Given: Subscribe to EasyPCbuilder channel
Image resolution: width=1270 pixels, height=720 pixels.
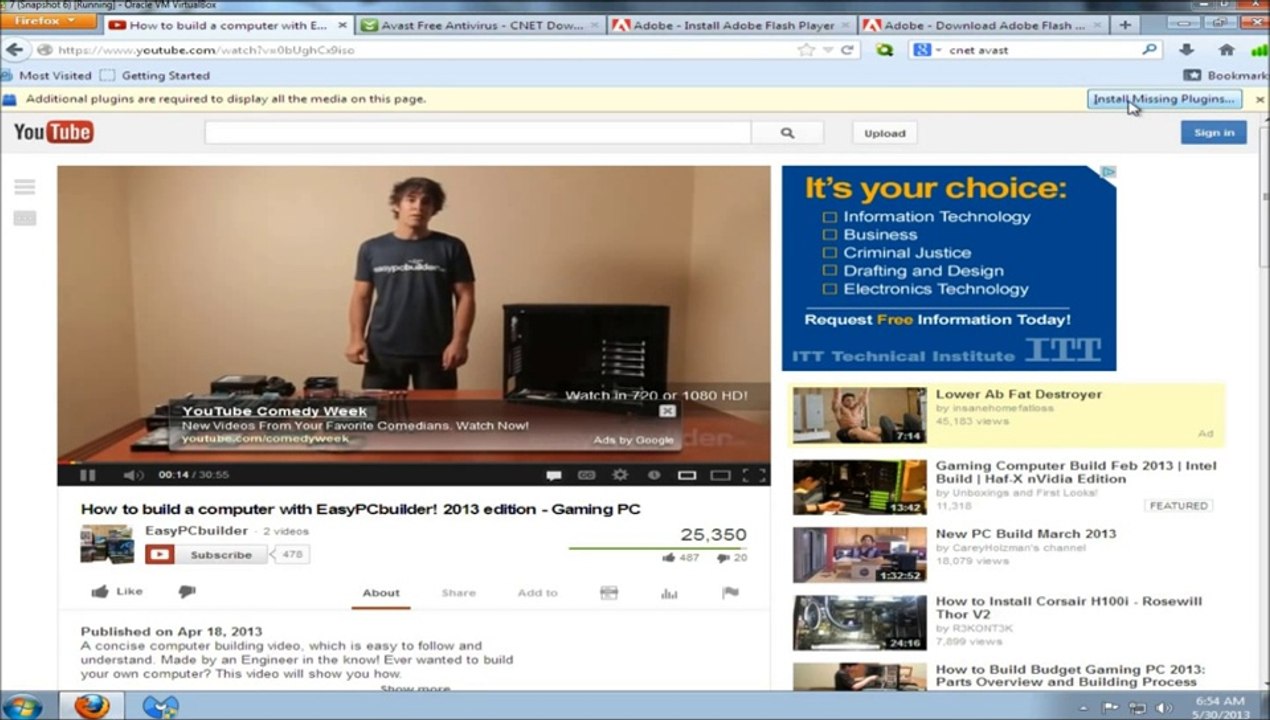Looking at the screenshot, I should tap(206, 554).
